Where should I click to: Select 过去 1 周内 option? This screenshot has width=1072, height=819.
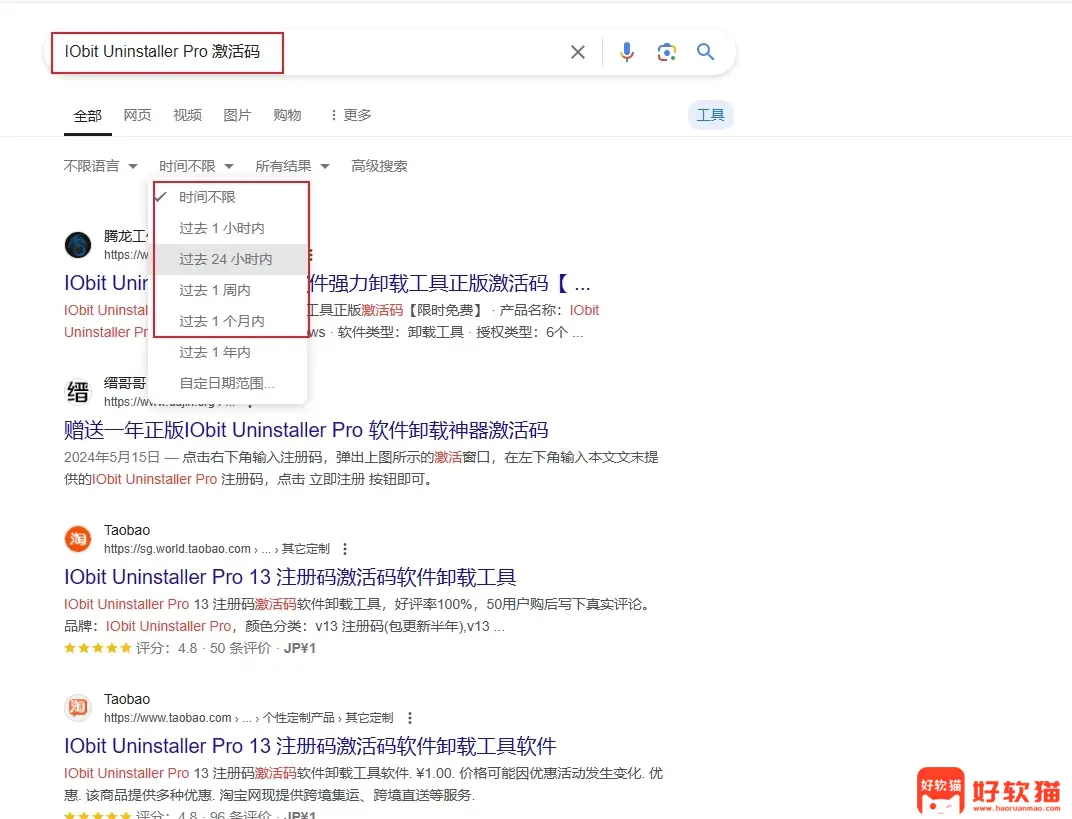click(228, 290)
